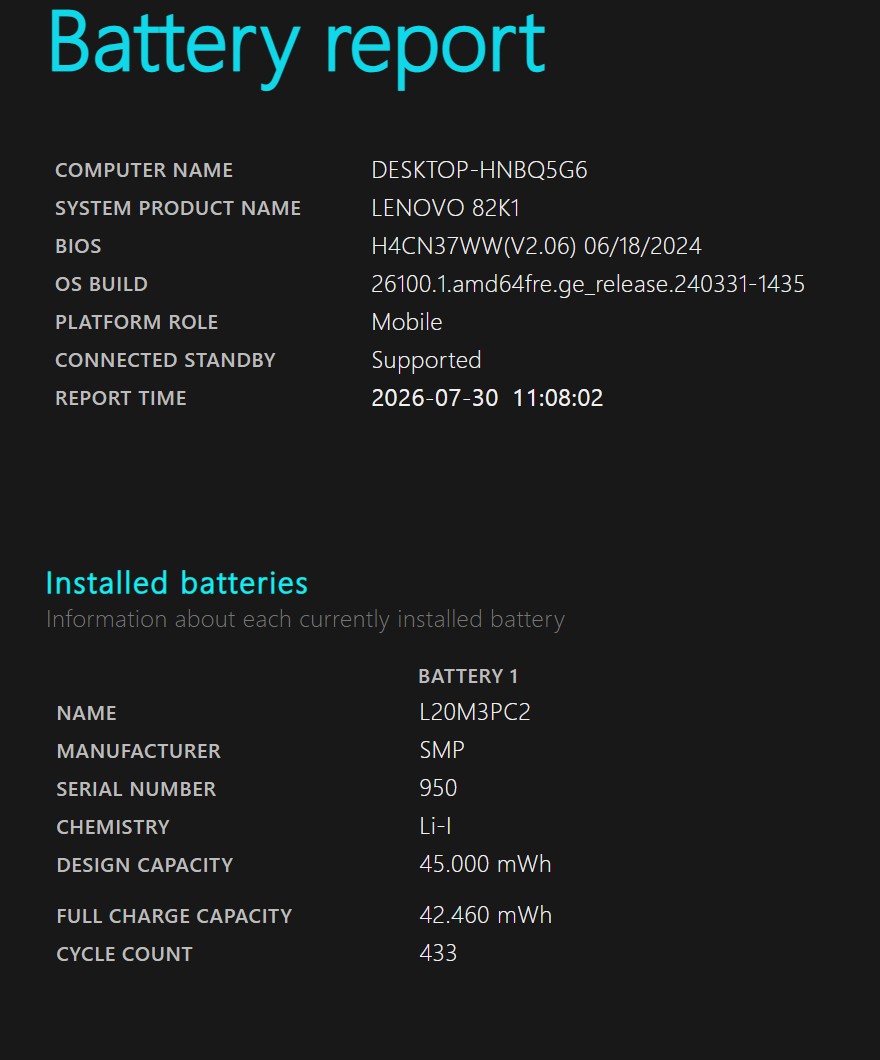Click the OS build number text
This screenshot has height=1060, width=880.
tap(588, 284)
